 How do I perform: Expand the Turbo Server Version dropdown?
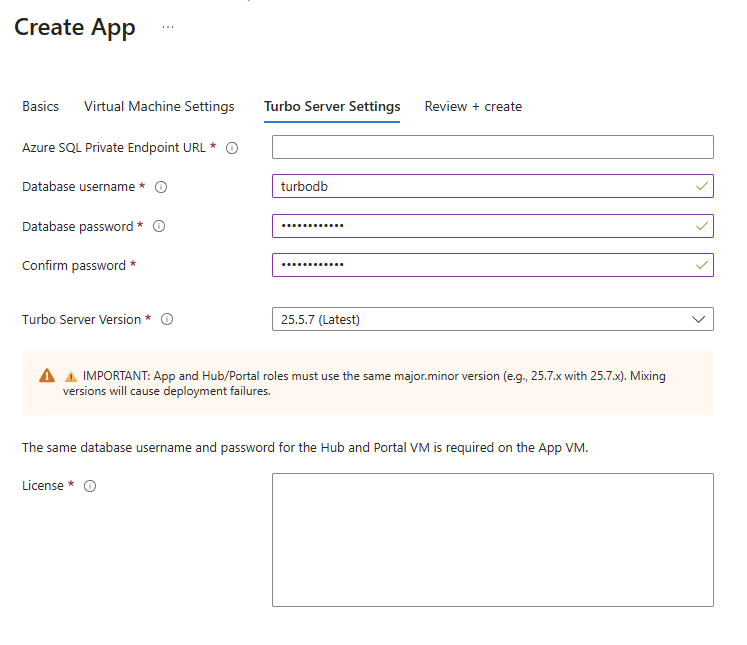click(x=492, y=319)
